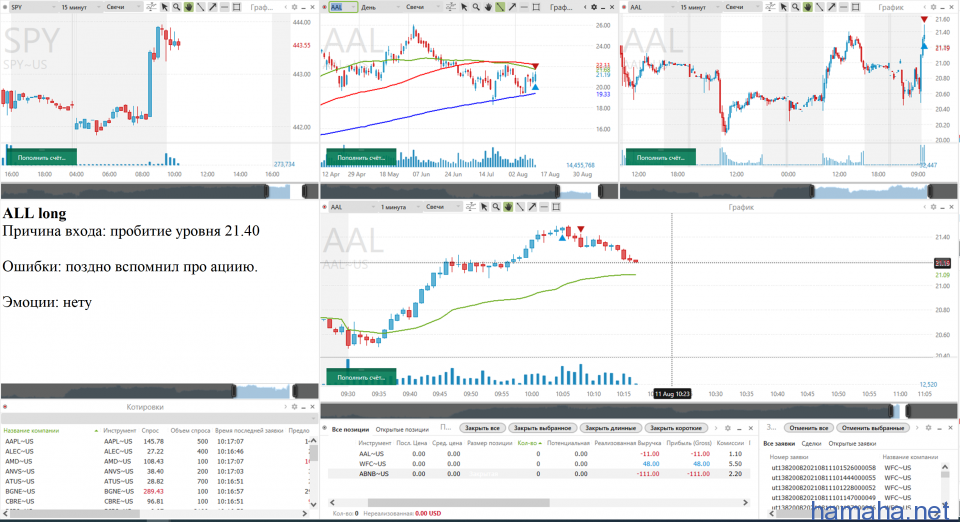The height and width of the screenshot is (522, 960).
Task: Open settings gear of Котировки panel
Action: tap(294, 406)
